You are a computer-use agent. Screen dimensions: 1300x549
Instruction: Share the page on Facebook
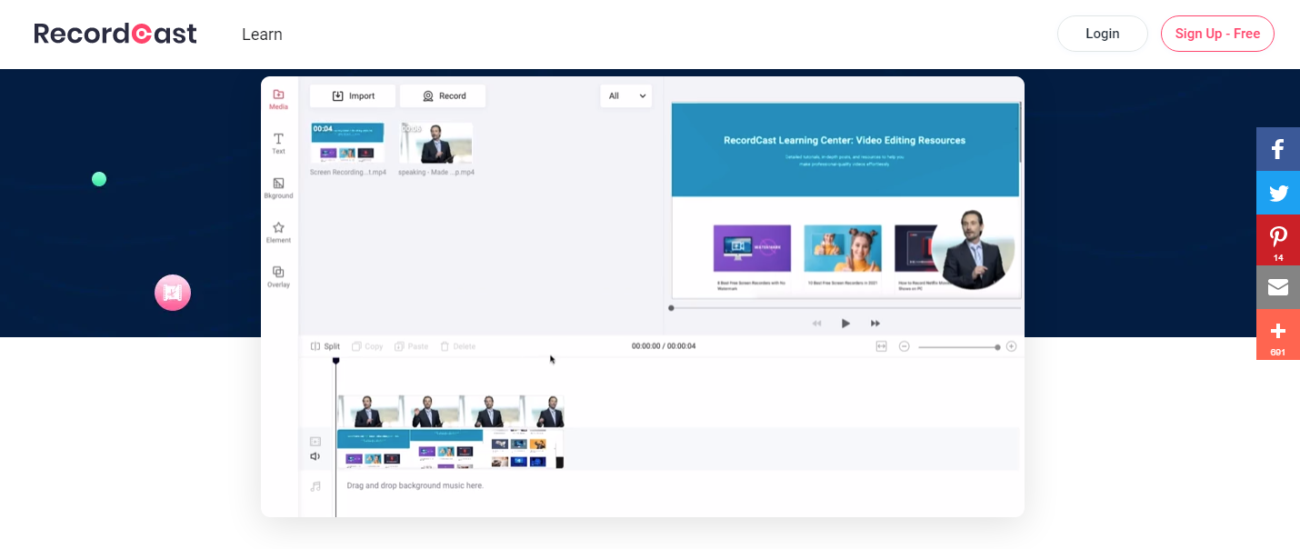pyautogui.click(x=1278, y=149)
